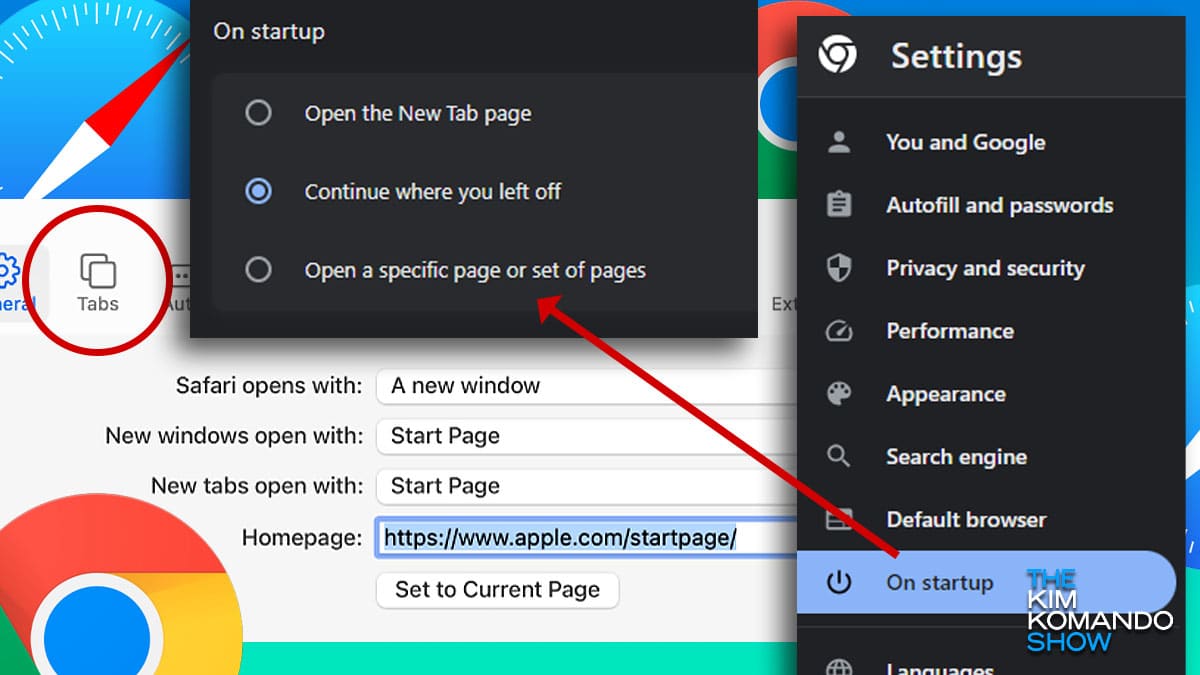Click the person icon beside You and Google
The width and height of the screenshot is (1200, 675).
click(x=838, y=142)
